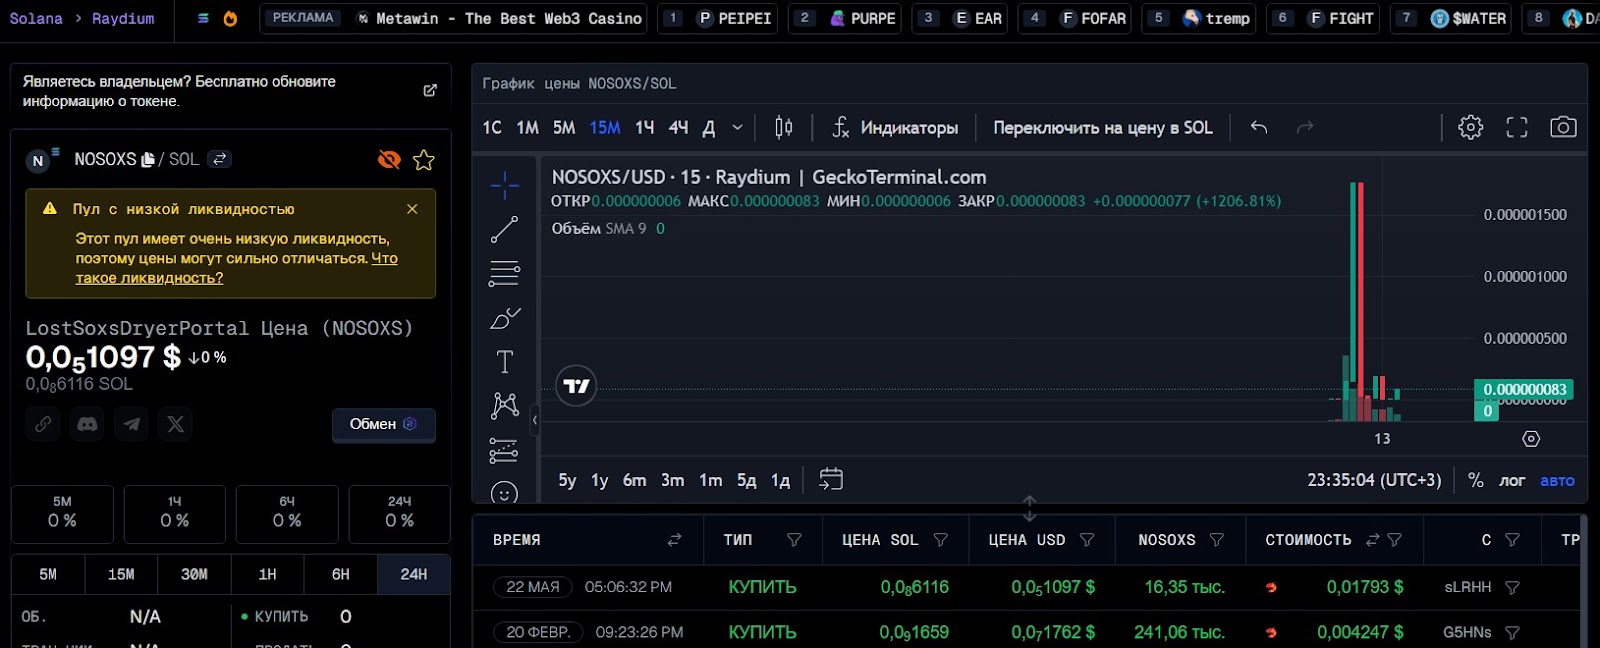Open the 'Что такое ликвидность?' link

click(237, 268)
